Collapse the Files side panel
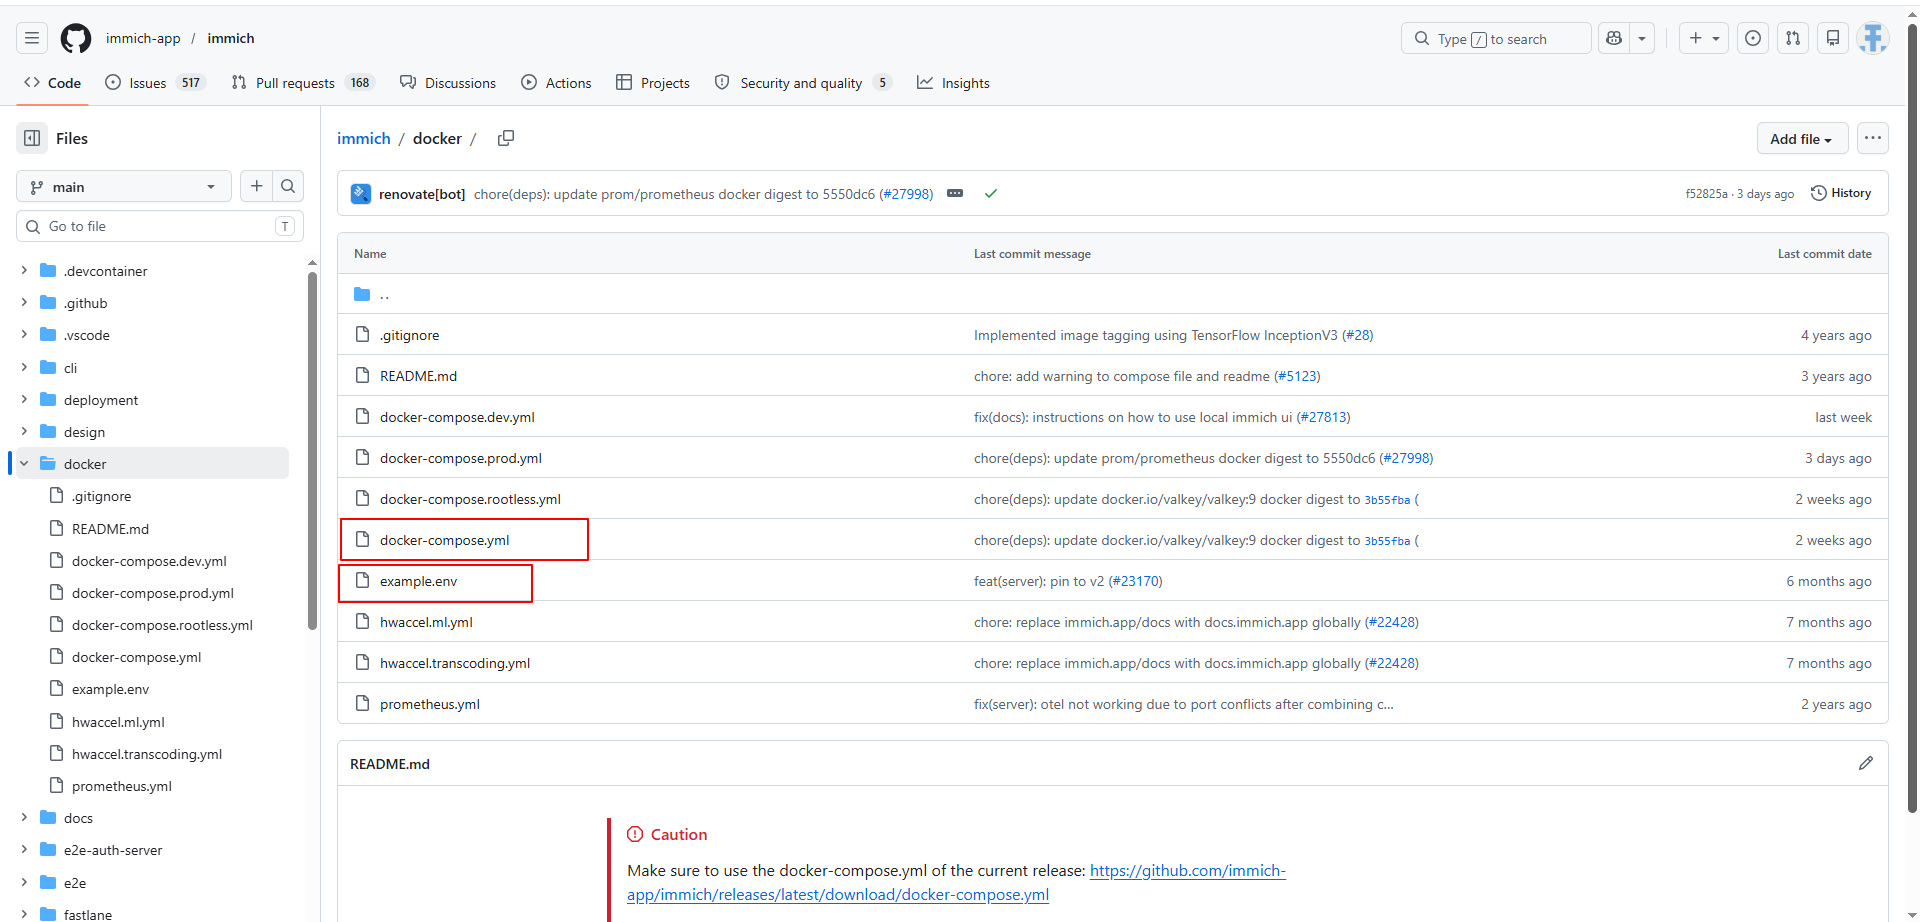1920x922 pixels. [32, 138]
